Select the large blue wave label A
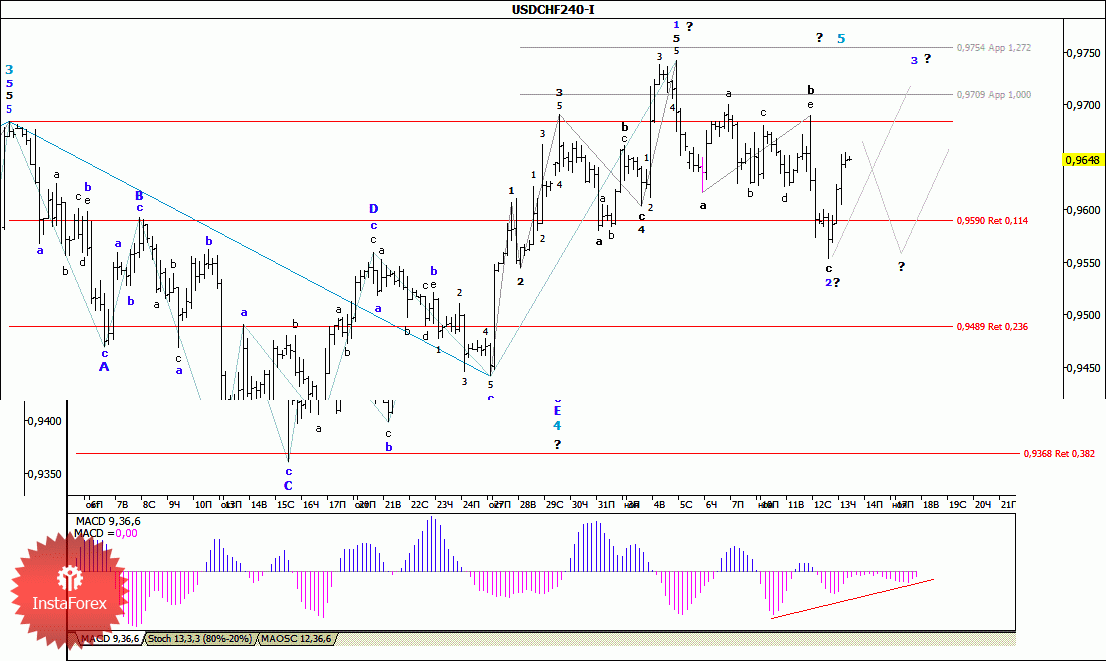 [x=104, y=367]
